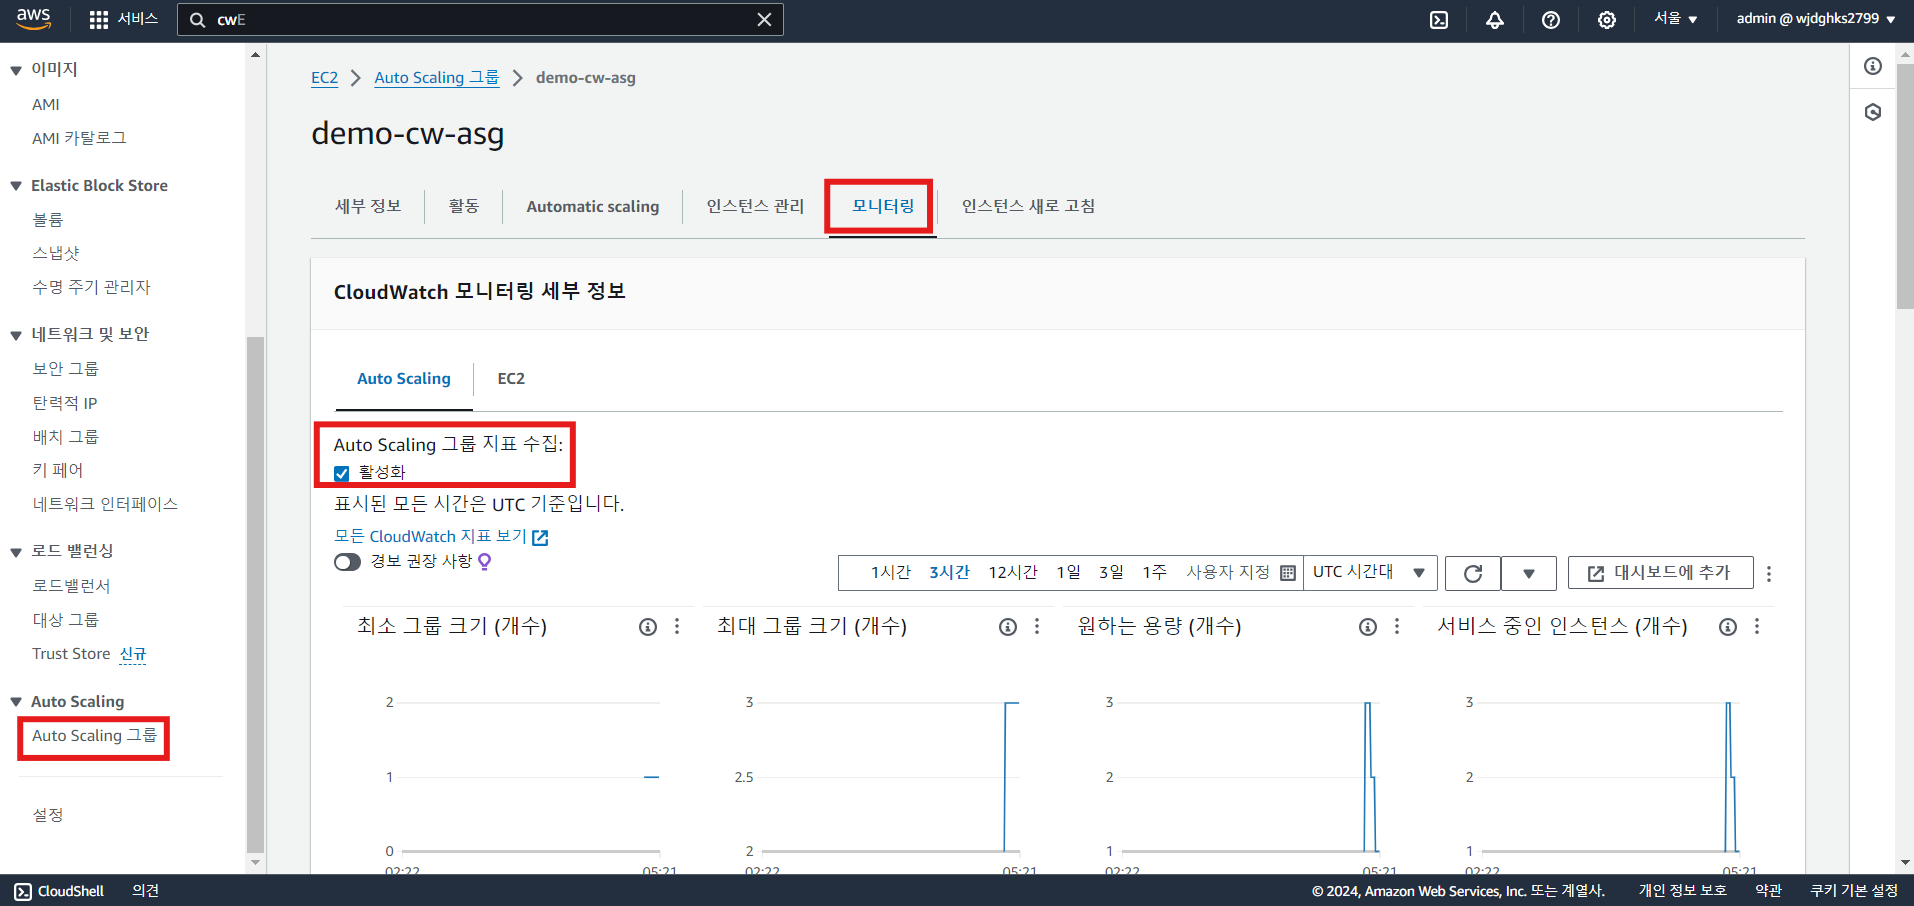
Task: Open the services grid menu icon
Action: click(x=98, y=19)
